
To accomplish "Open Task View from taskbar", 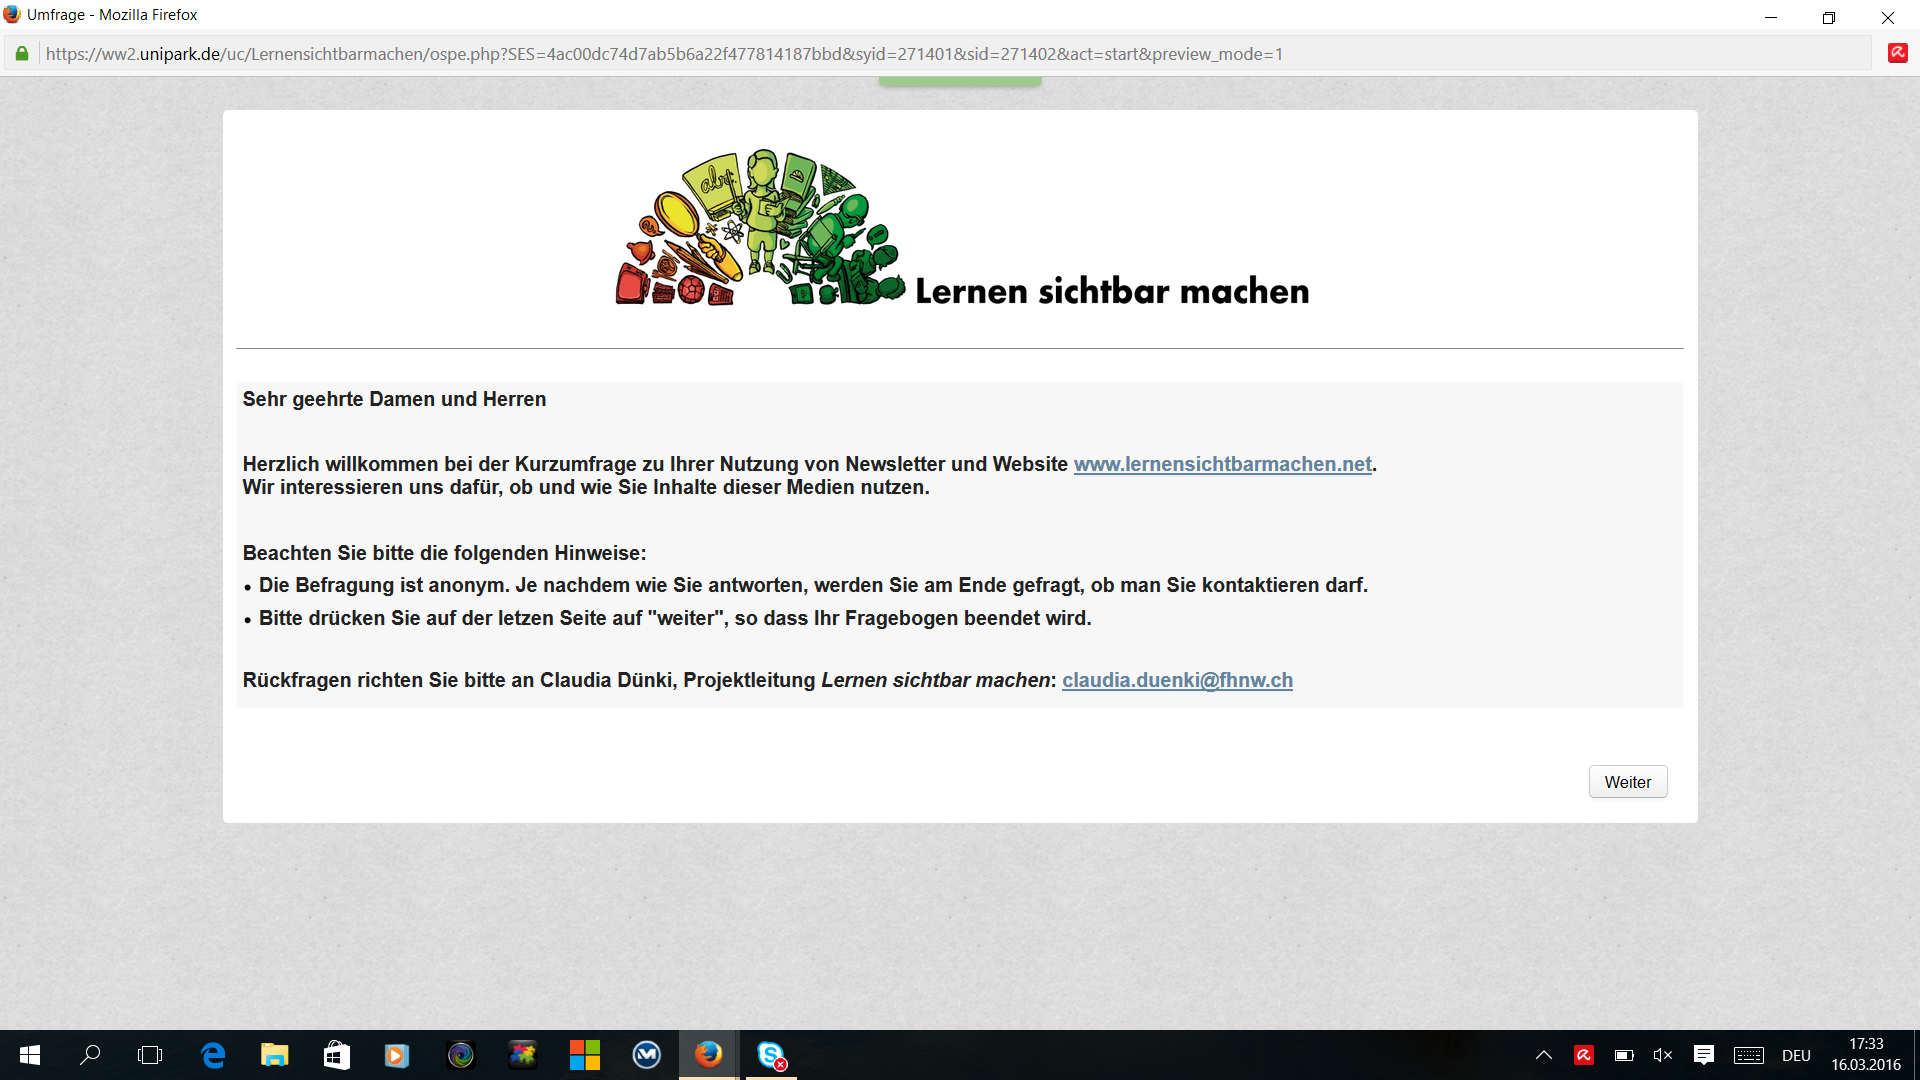I will tap(150, 1055).
